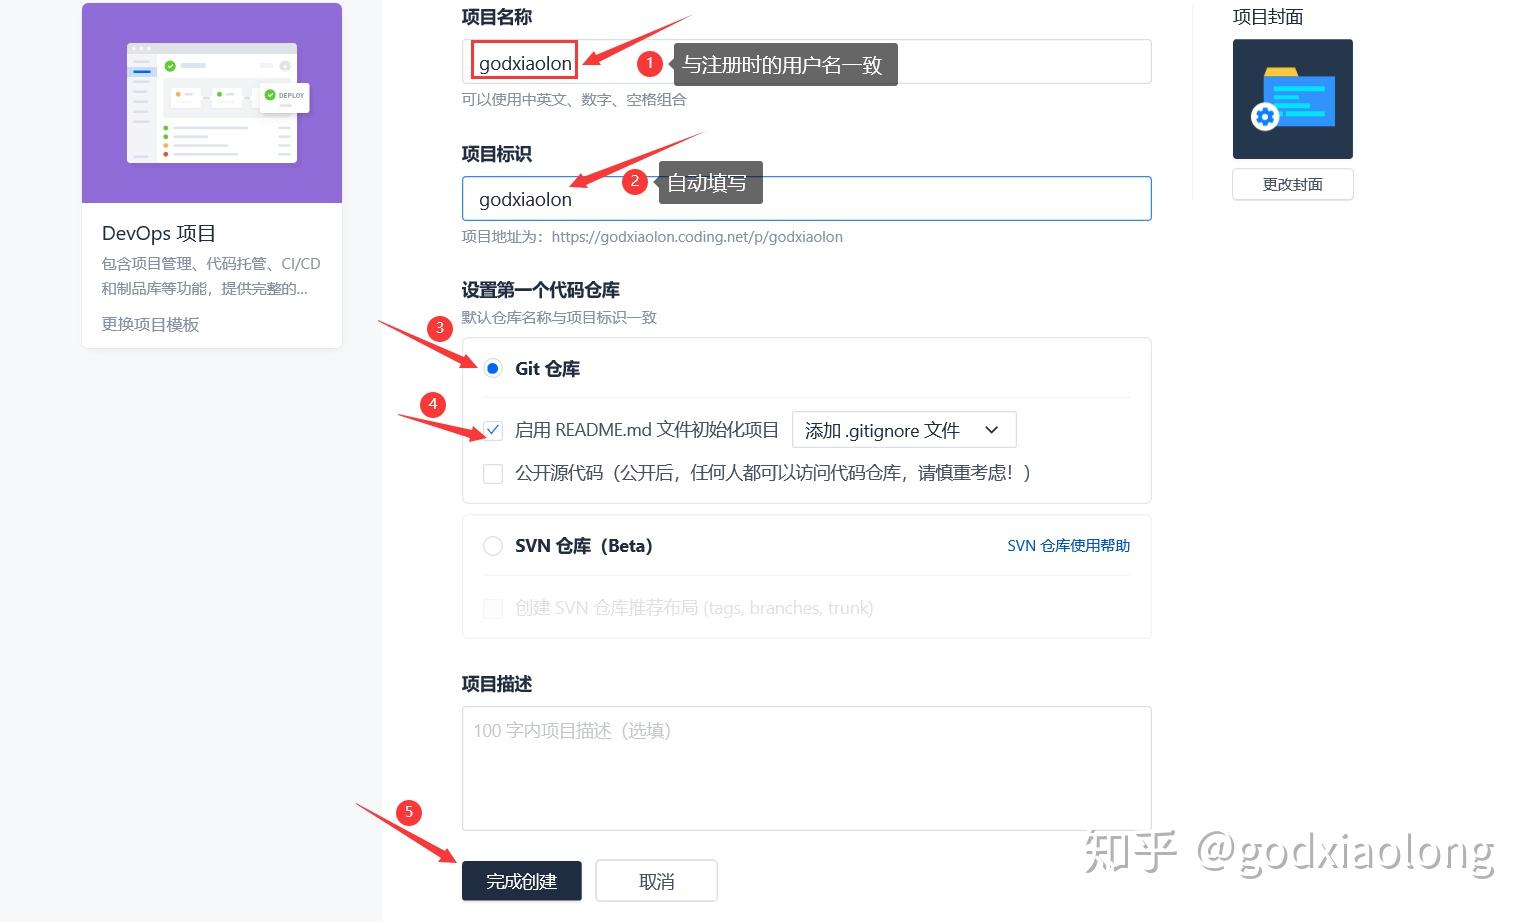Click 更换项目模板 to change template

coord(150,324)
